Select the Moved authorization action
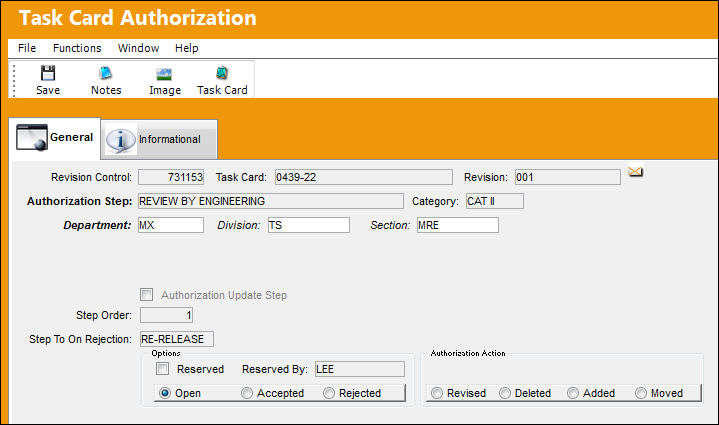Viewport: 719px width, 425px height. coord(641,393)
